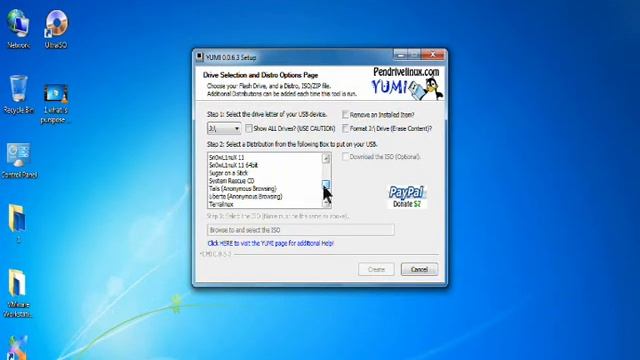The height and width of the screenshot is (360, 640).
Task: Select SnOwL1nuX 11 64bit in distro list
Action: pyautogui.click(x=233, y=165)
